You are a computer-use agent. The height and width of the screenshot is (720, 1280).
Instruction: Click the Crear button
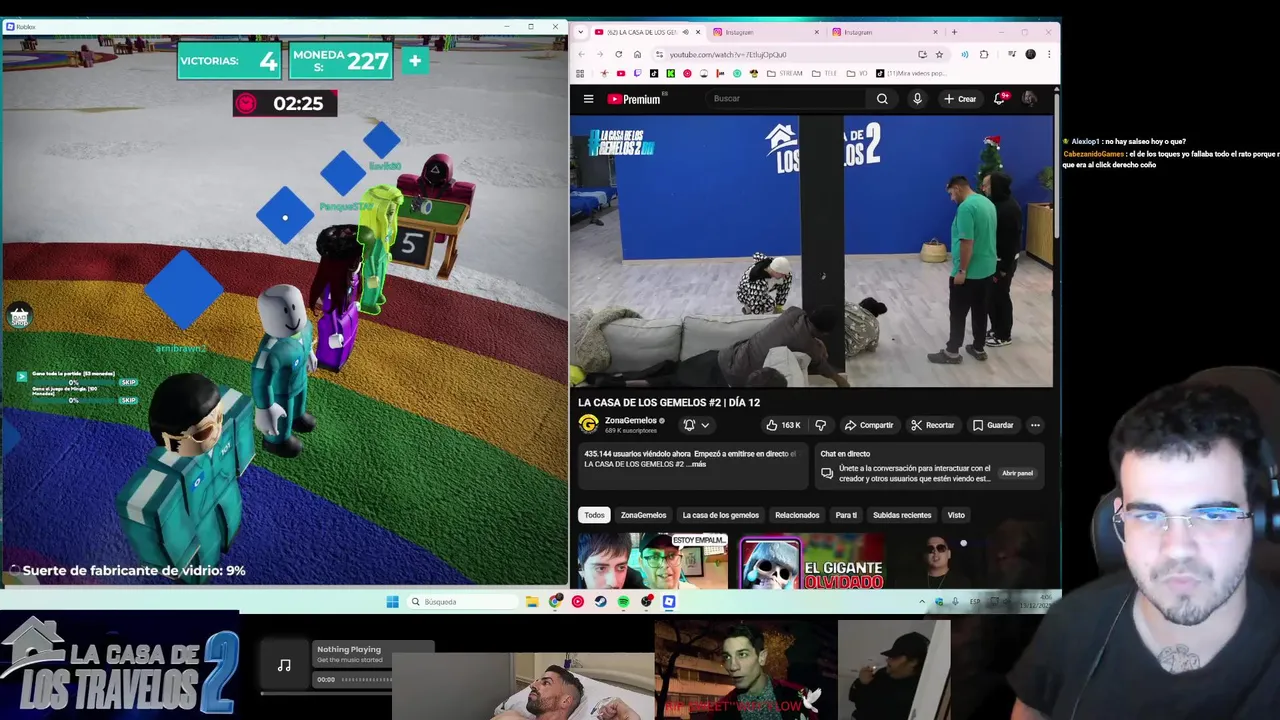pos(959,99)
